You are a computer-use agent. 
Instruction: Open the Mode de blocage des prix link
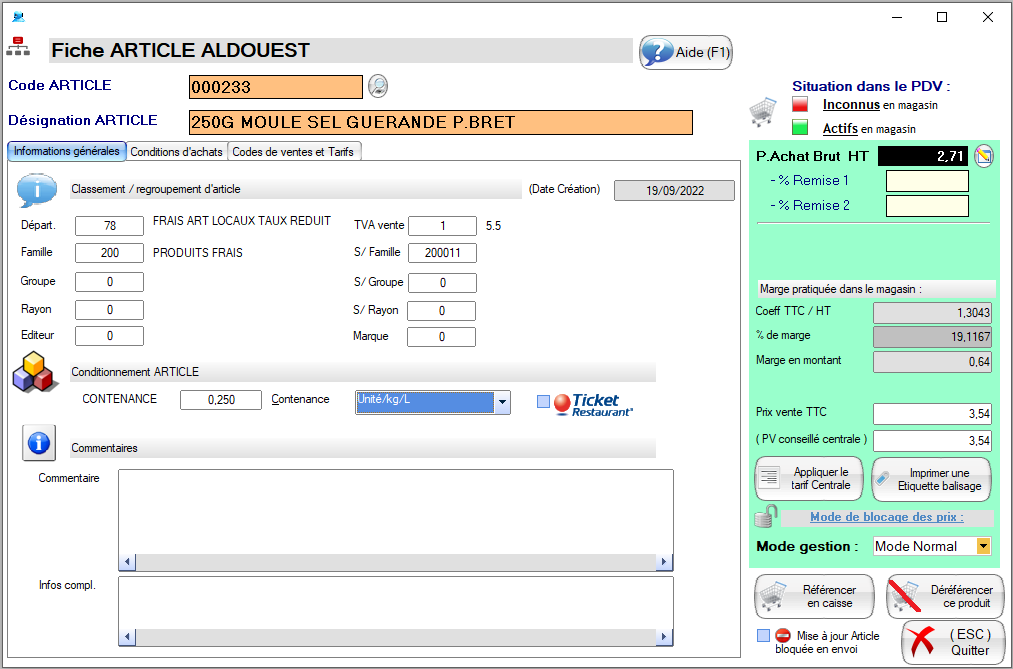pos(886,517)
